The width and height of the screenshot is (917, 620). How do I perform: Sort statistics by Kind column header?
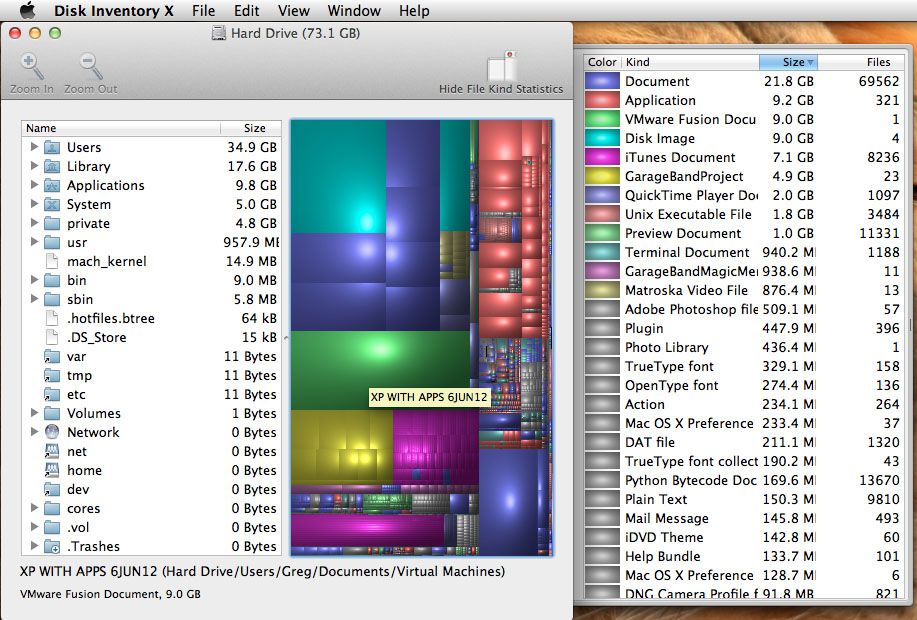click(x=691, y=62)
